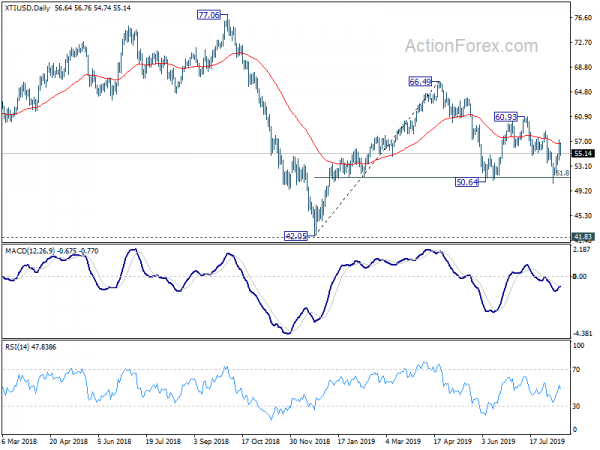Click the 3 Sep 2018 date label

pos(211,442)
